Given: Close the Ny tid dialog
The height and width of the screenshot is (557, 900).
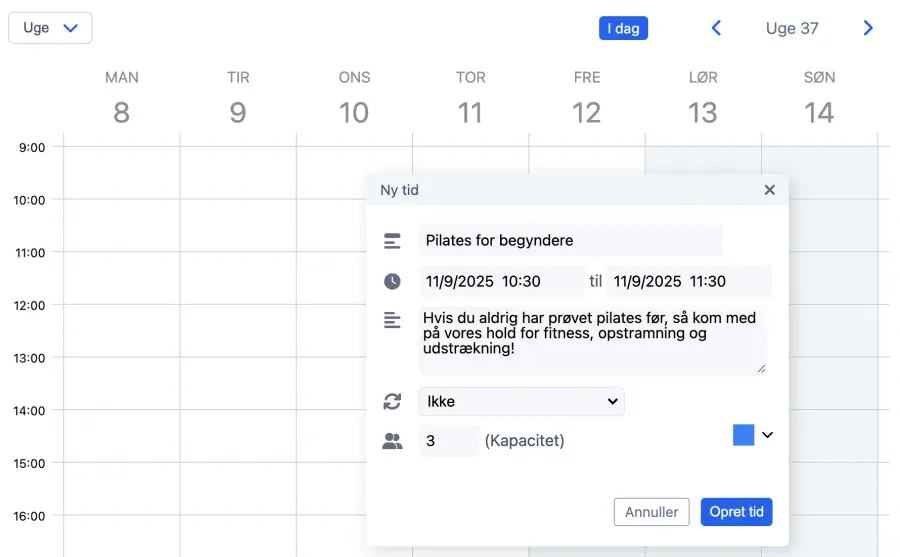Looking at the screenshot, I should point(769,190).
